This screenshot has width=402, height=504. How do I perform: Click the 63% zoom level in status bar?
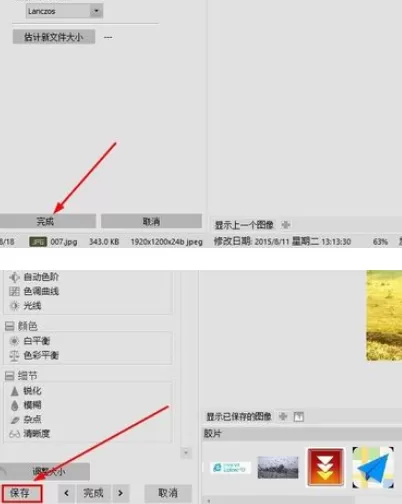pyautogui.click(x=380, y=242)
